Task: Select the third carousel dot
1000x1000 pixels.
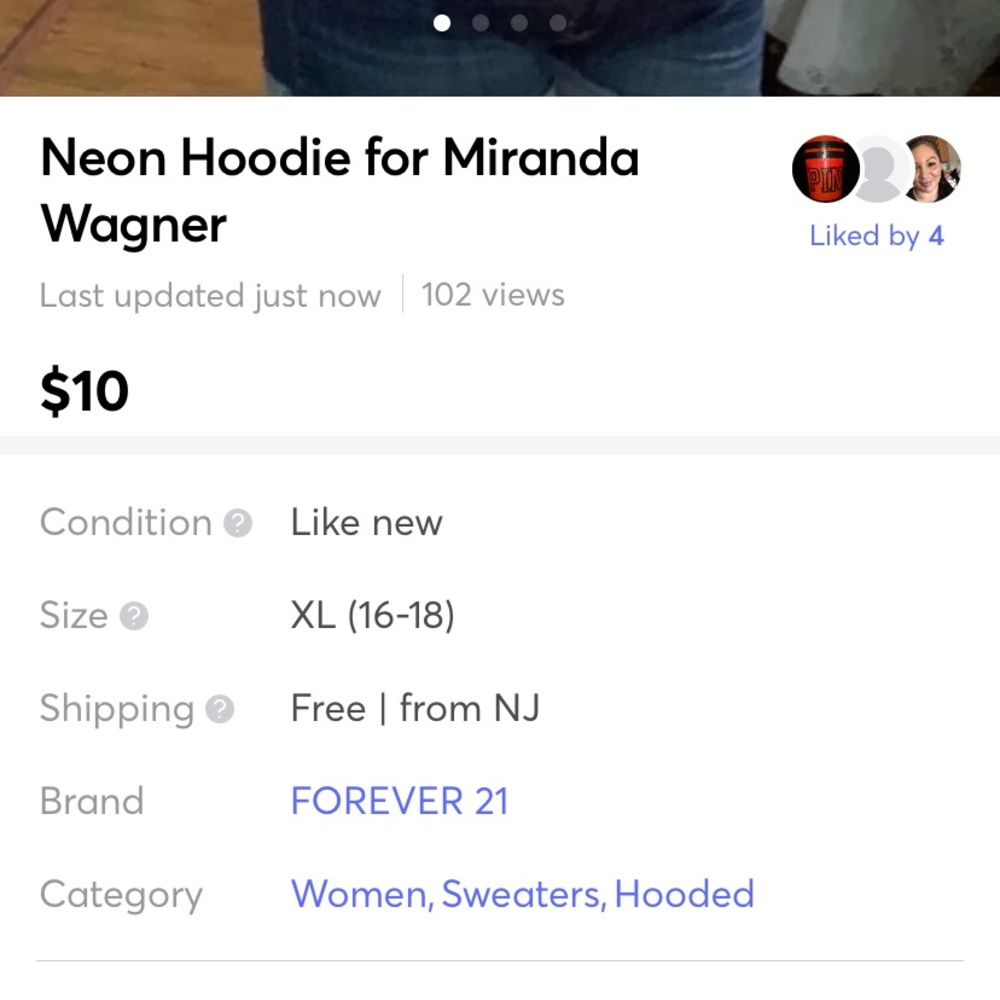Action: pos(519,23)
